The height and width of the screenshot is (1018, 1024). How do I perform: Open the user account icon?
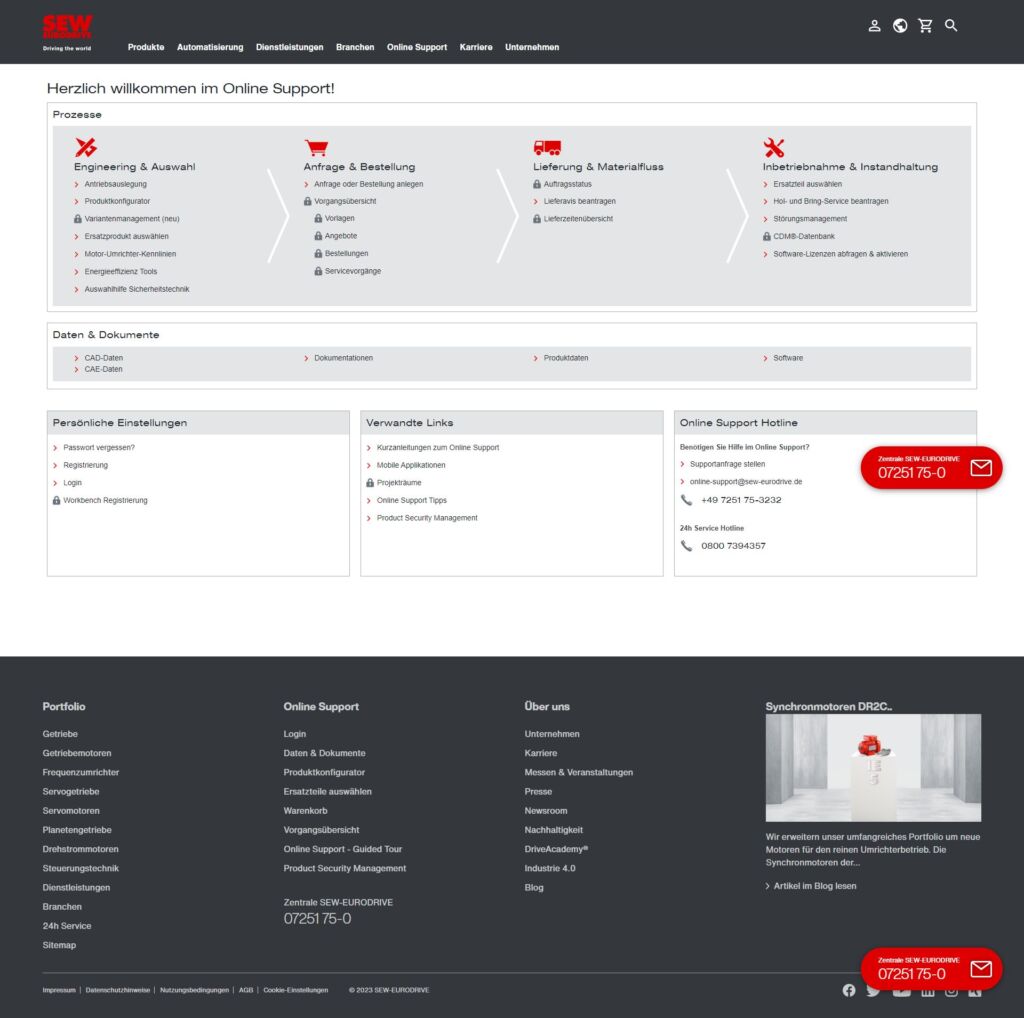(x=875, y=25)
